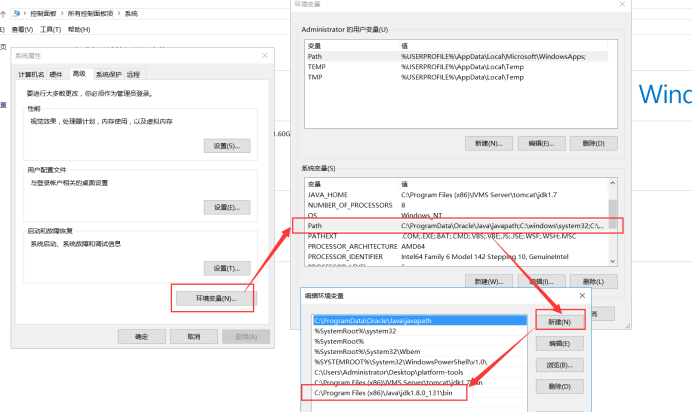The image size is (692, 413).
Task: Click 删除(D) under user variables
Action: [x=594, y=143]
